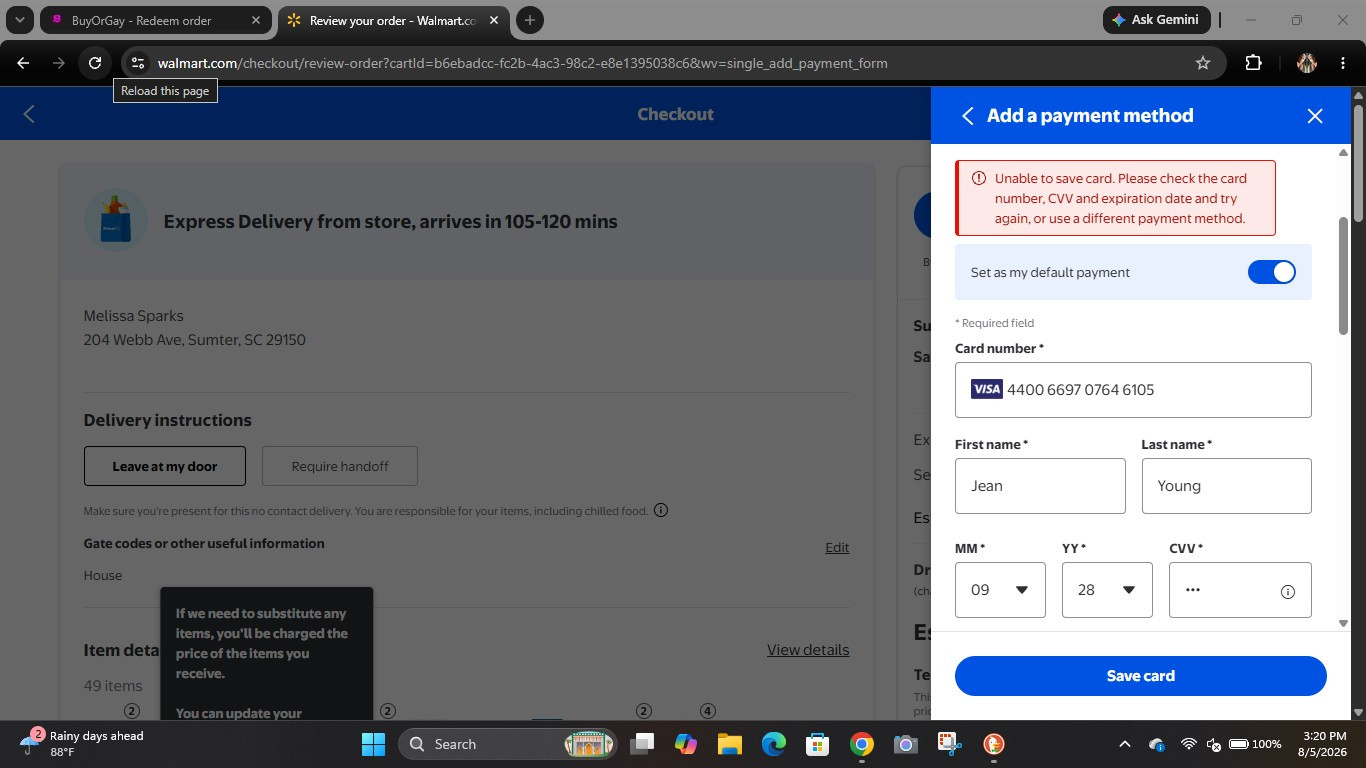Click the Walmart store delivery thumbnail
Screen dimensions: 1366x768
click(116, 220)
